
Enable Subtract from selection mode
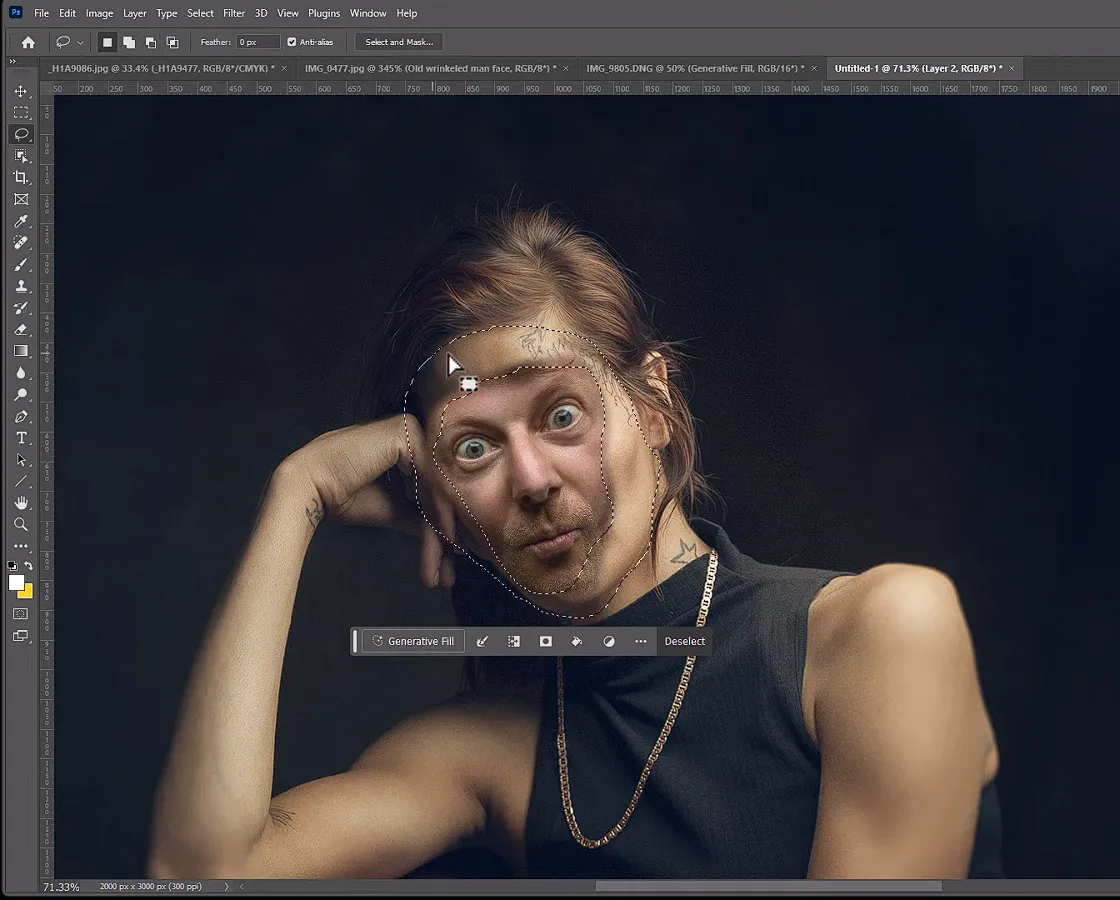pyautogui.click(x=151, y=42)
